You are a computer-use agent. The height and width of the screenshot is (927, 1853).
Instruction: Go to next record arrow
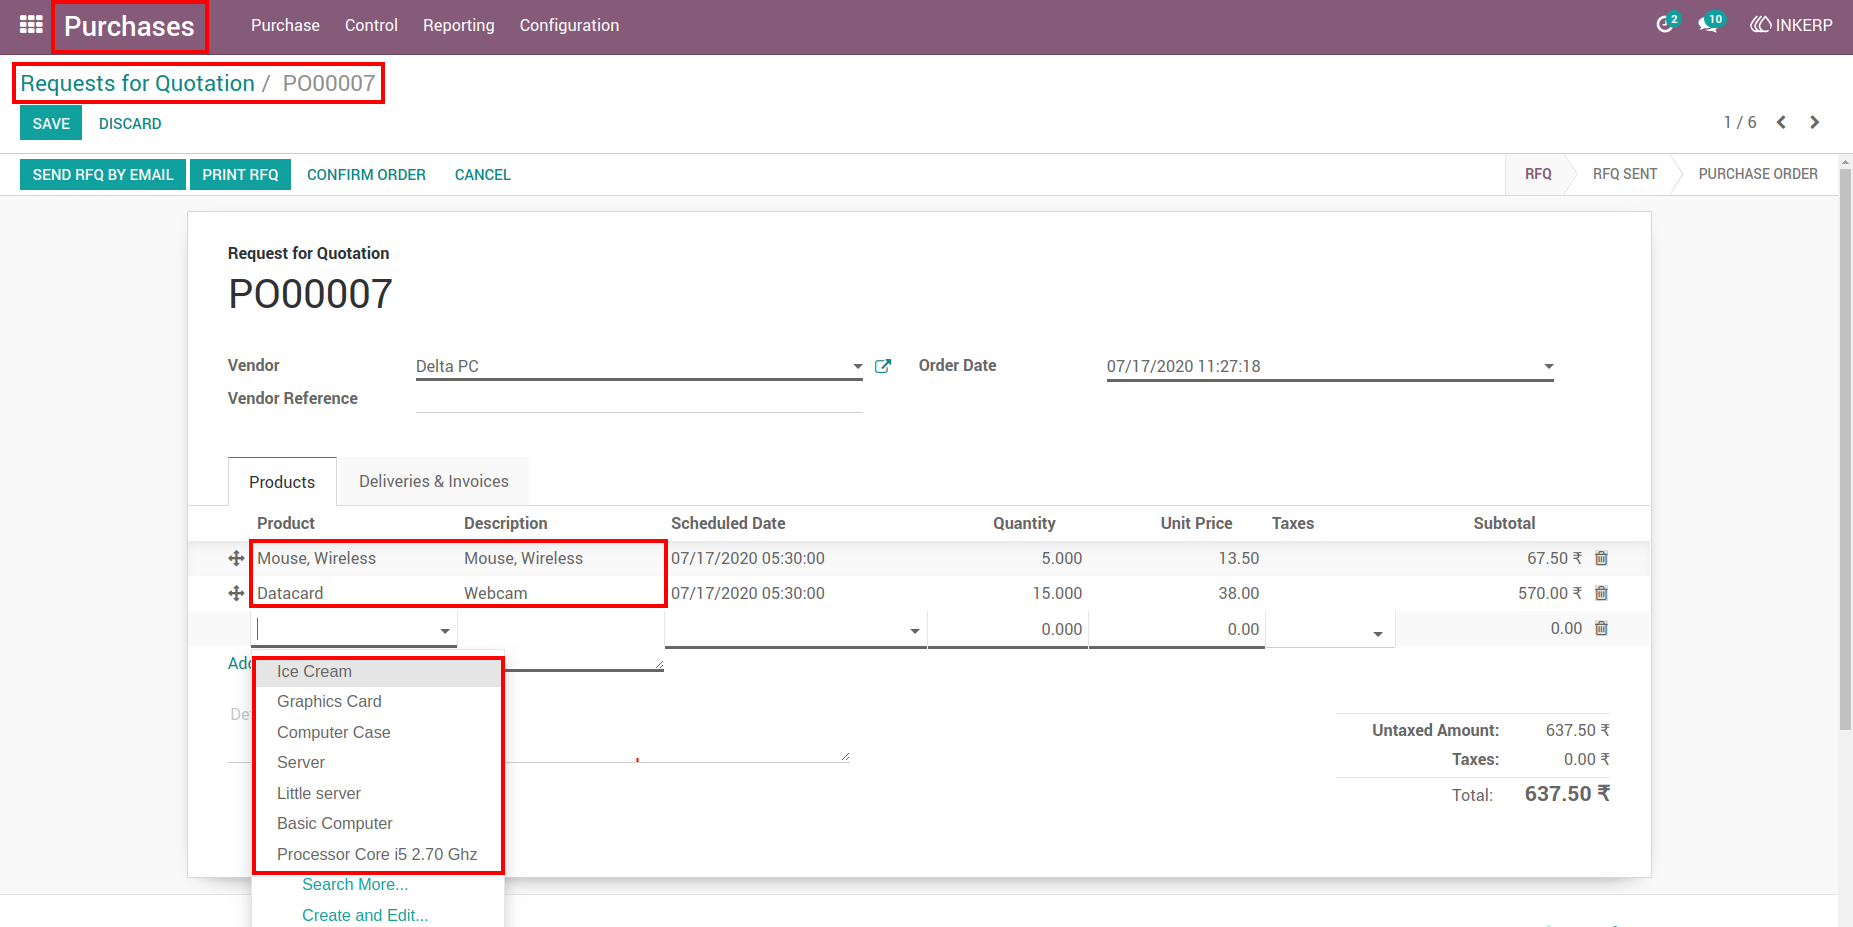click(1814, 122)
